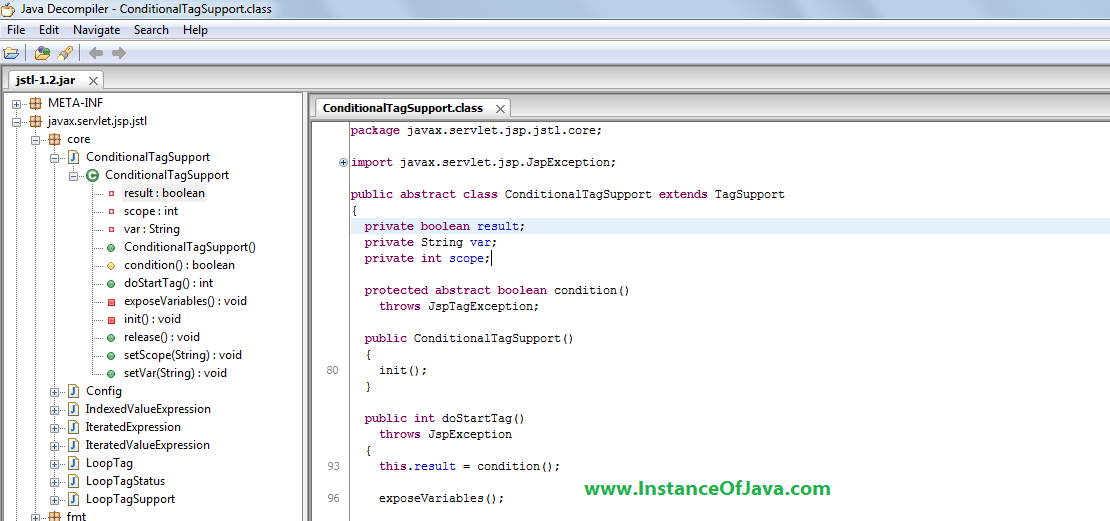The width and height of the screenshot is (1110, 521).
Task: Close the ConditionalTagSupport.class tab
Action: click(500, 109)
